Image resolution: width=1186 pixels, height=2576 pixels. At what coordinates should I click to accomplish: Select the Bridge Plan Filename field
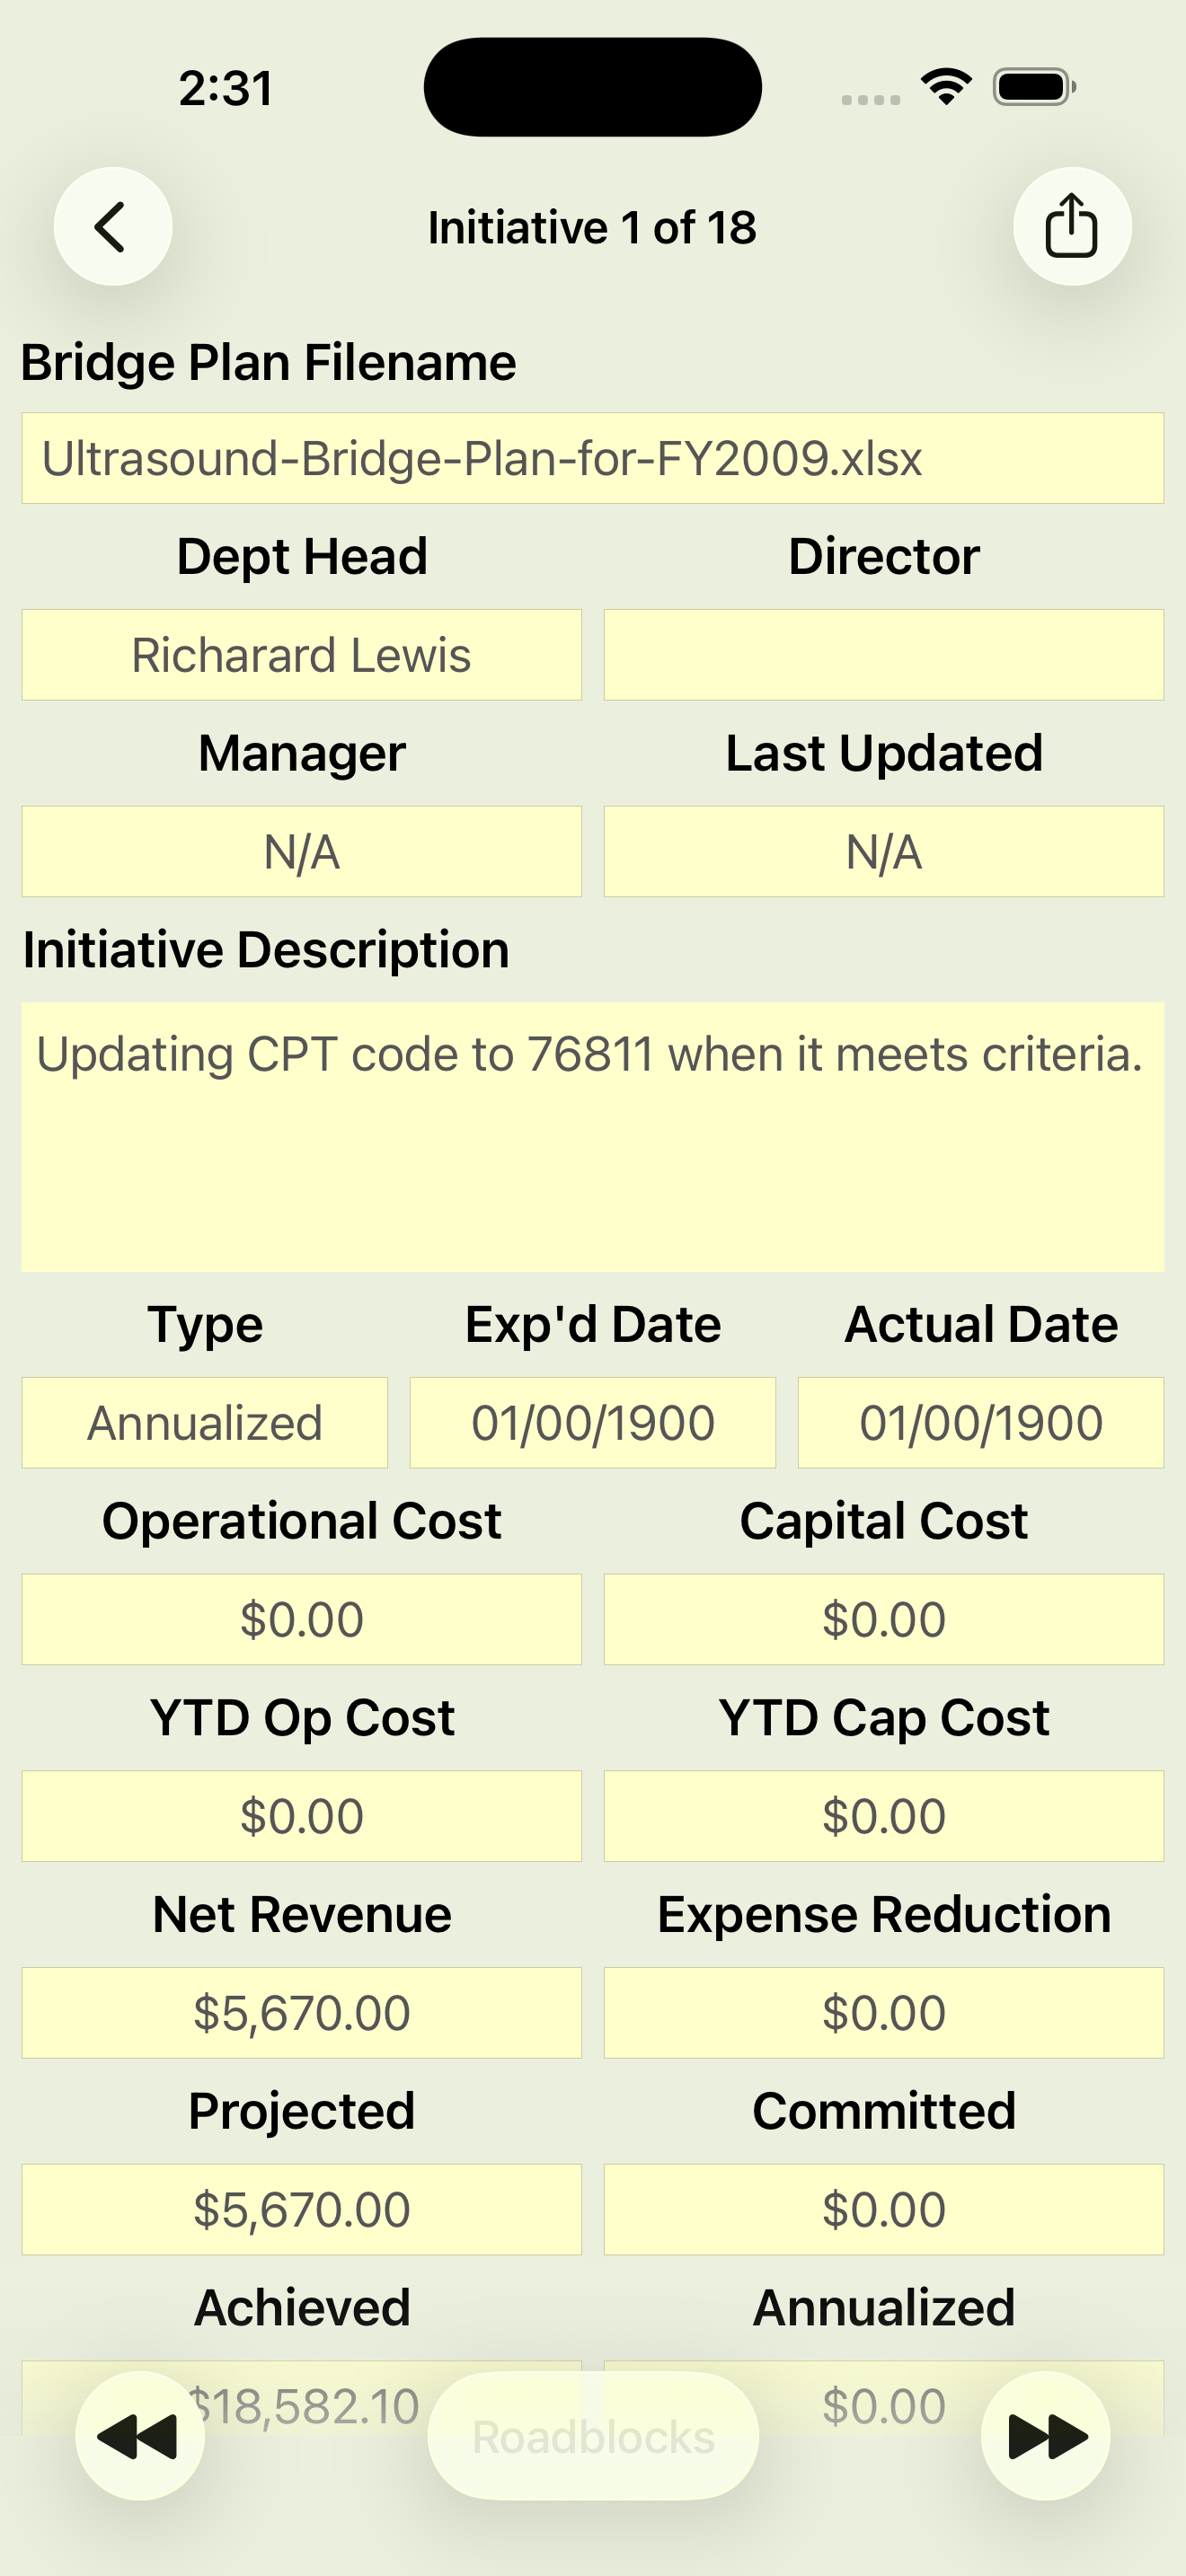[x=593, y=458]
